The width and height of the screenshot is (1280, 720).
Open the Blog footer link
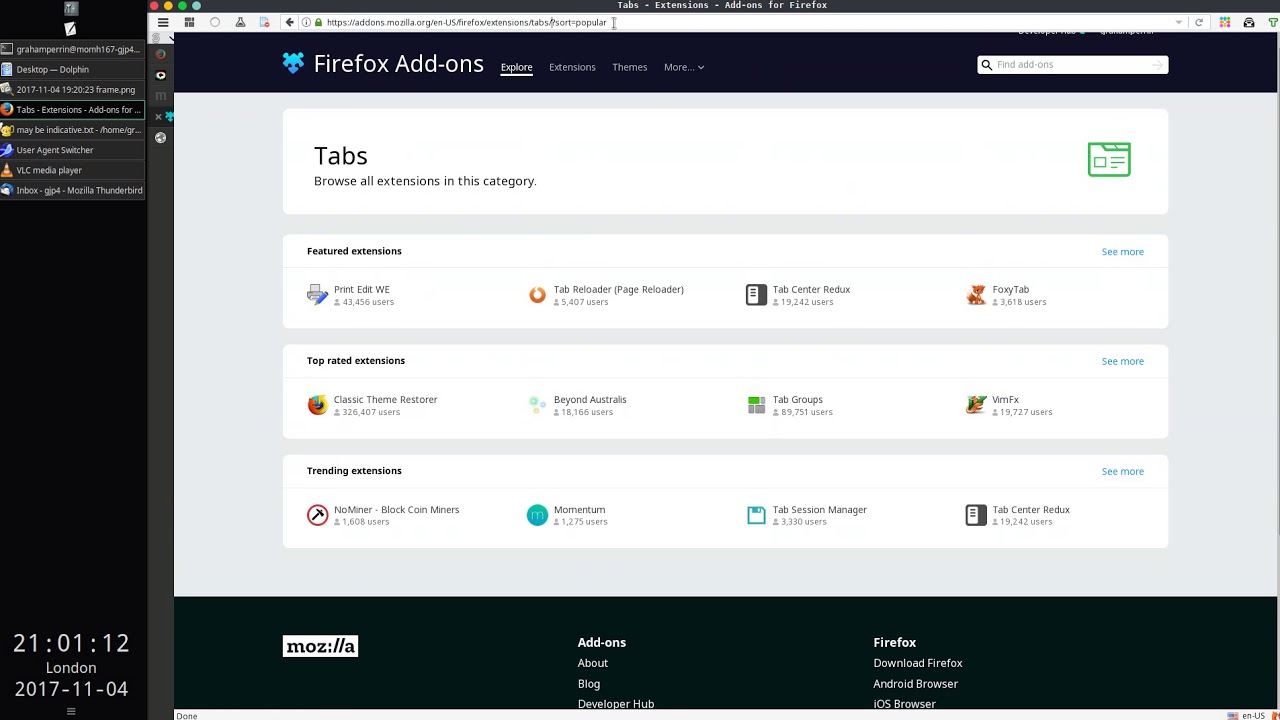(x=588, y=684)
